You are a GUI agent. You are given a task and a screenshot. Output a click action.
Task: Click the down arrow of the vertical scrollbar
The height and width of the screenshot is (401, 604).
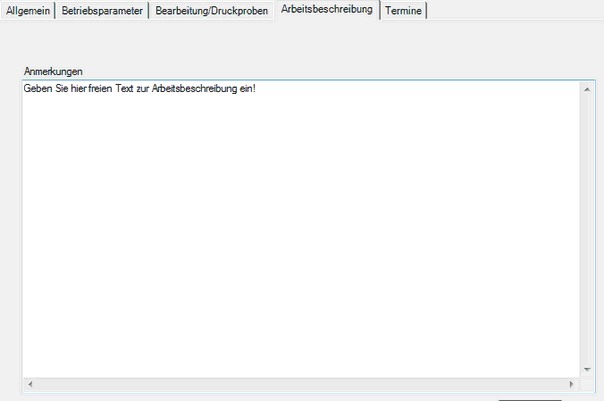(588, 370)
